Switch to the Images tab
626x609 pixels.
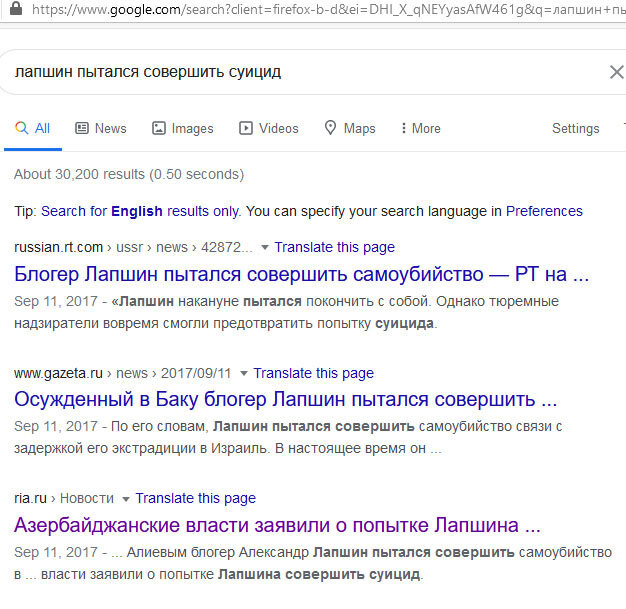(x=182, y=128)
